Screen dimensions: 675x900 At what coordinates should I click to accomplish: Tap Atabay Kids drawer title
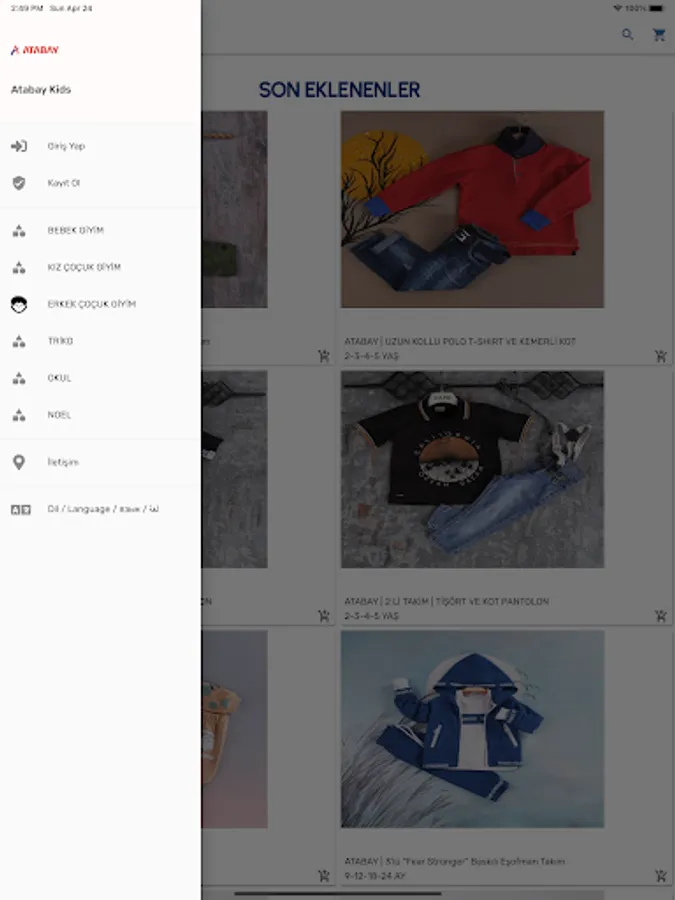(x=41, y=90)
